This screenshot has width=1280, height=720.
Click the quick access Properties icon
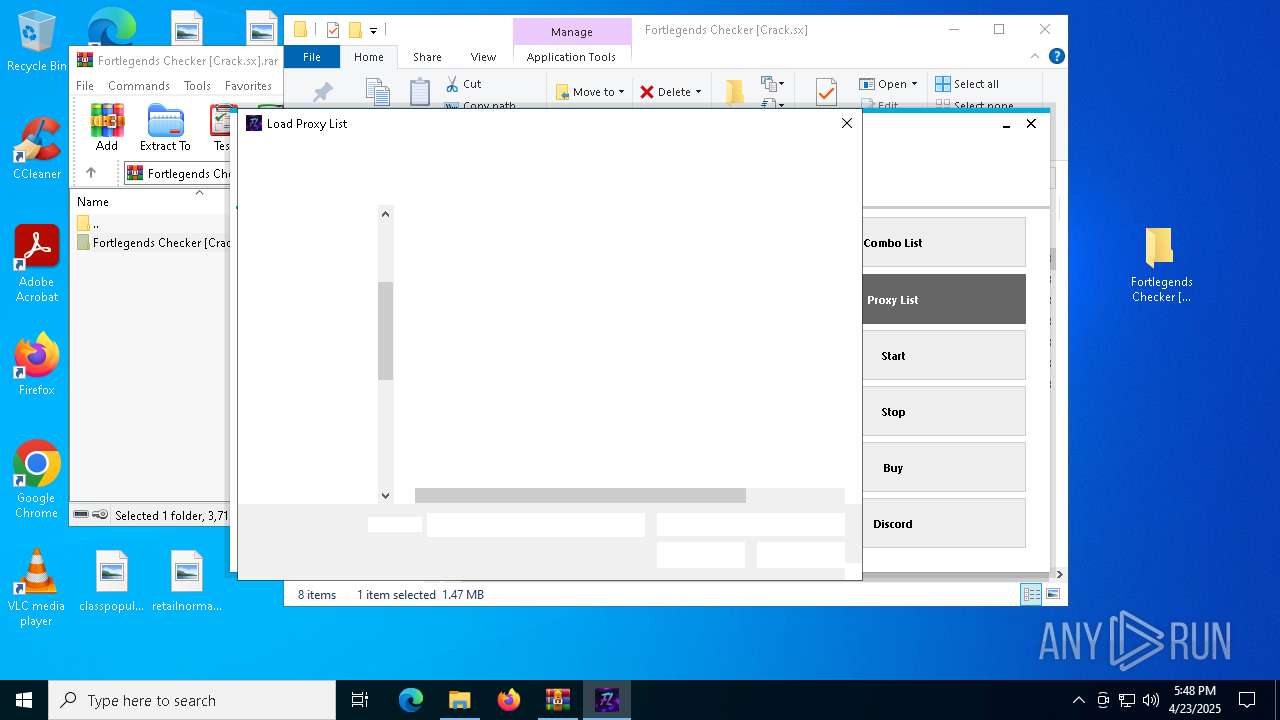(x=333, y=30)
